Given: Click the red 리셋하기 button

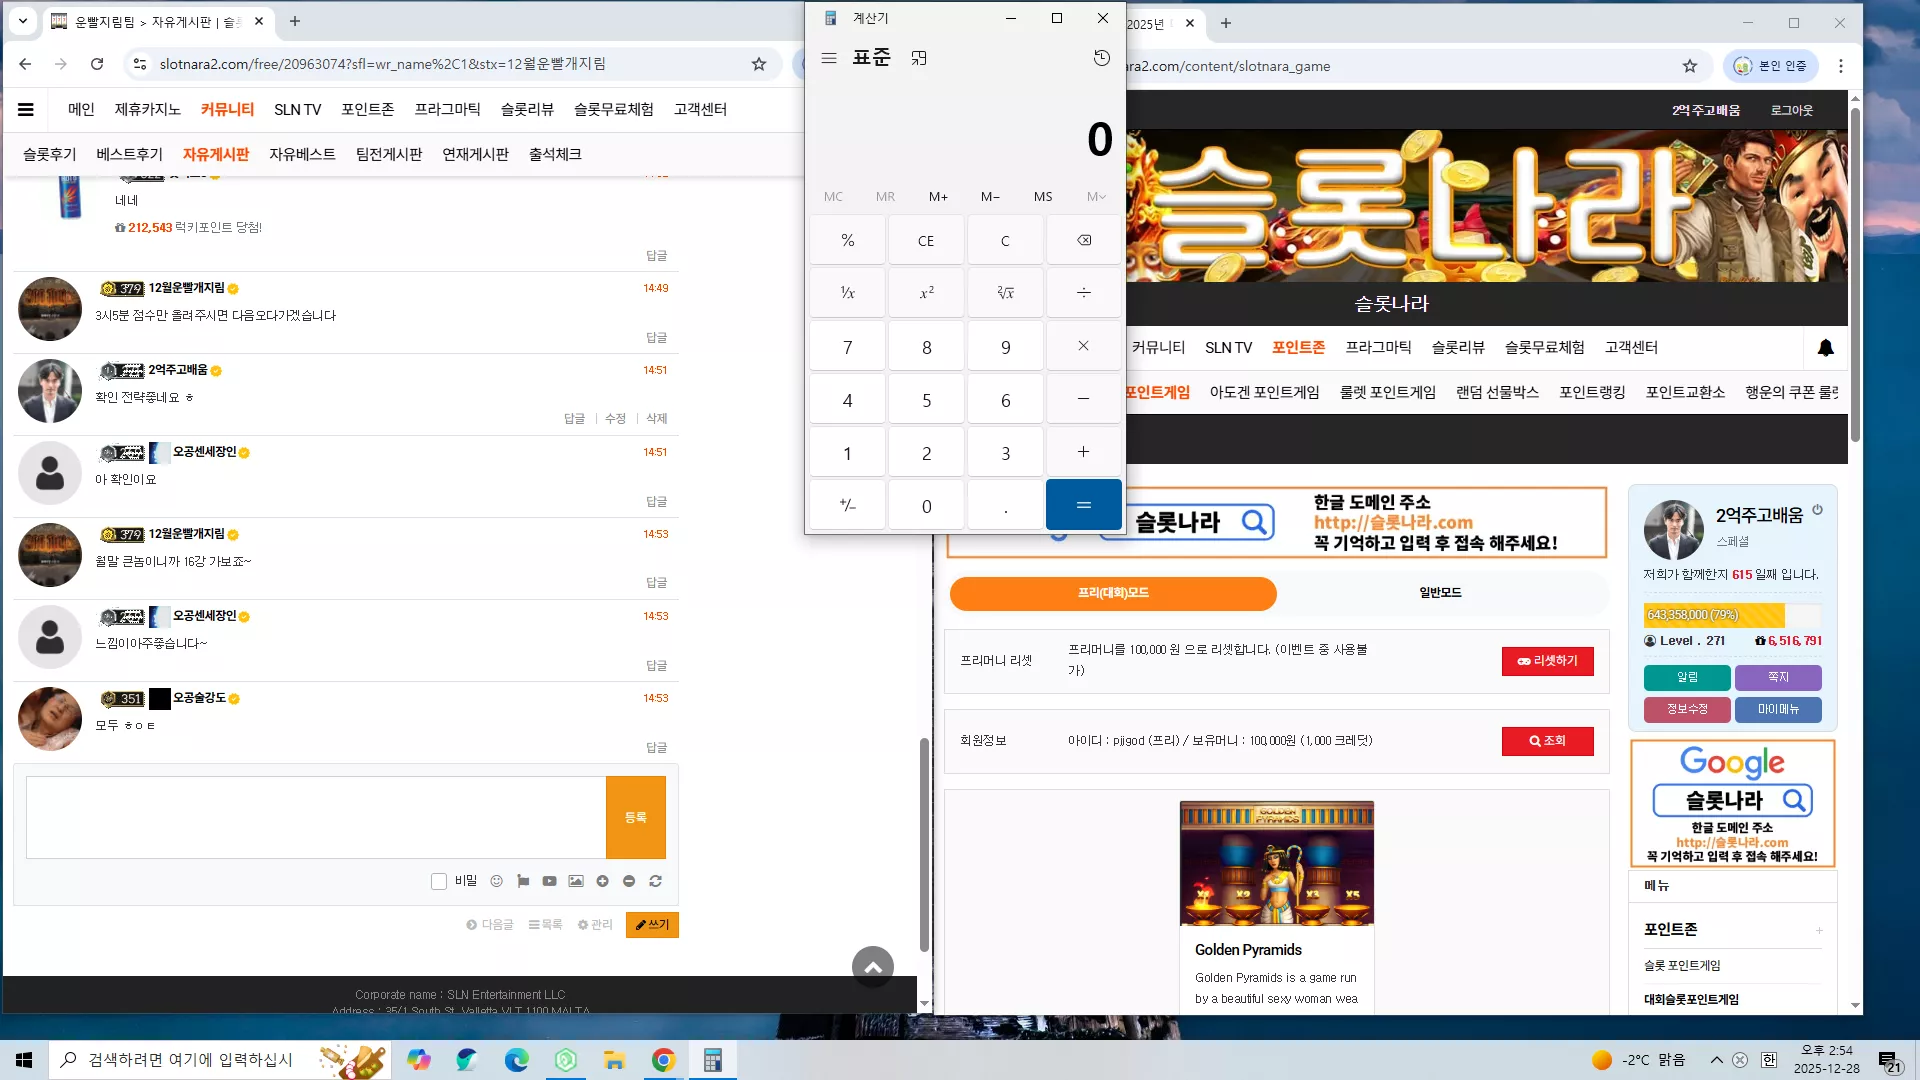Looking at the screenshot, I should 1548,661.
